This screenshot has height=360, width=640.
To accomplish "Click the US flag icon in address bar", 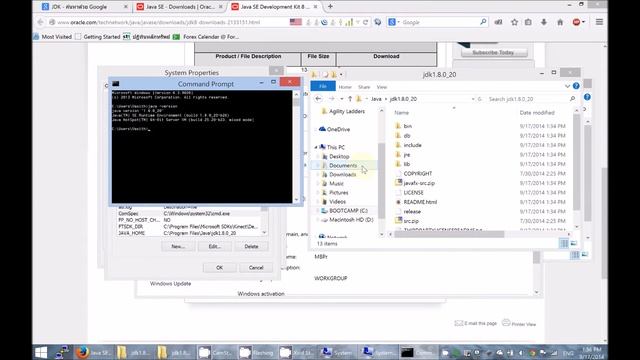I will click(x=296, y=22).
